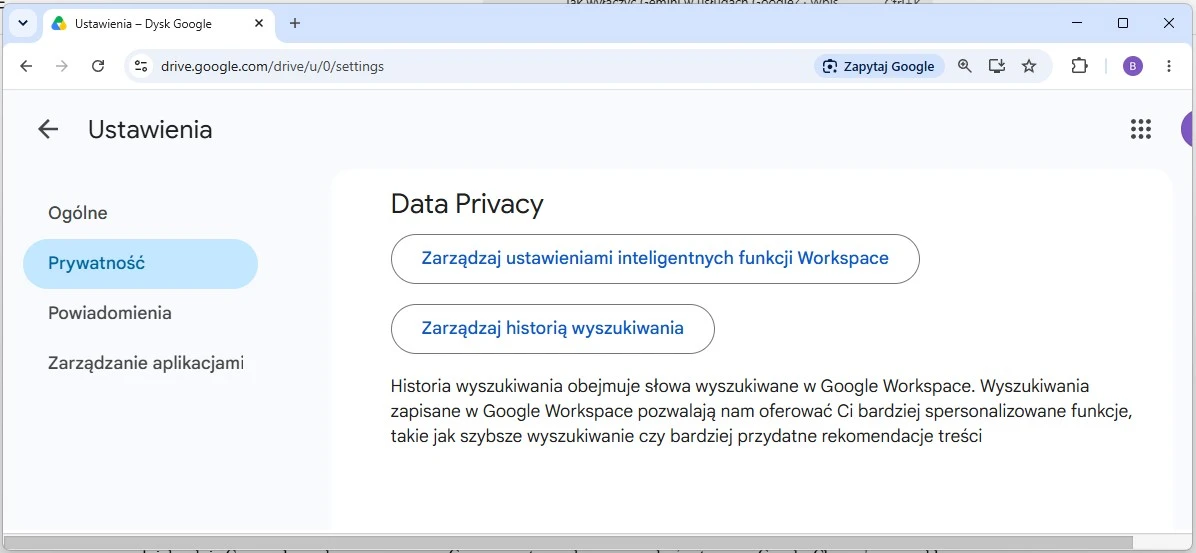This screenshot has height=553, width=1196.
Task: Open the Extensions puzzle icon
Action: (1079, 66)
